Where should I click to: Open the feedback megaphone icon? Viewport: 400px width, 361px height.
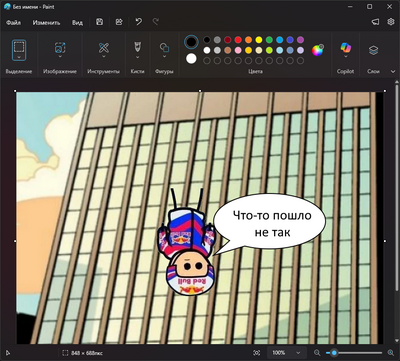(376, 22)
